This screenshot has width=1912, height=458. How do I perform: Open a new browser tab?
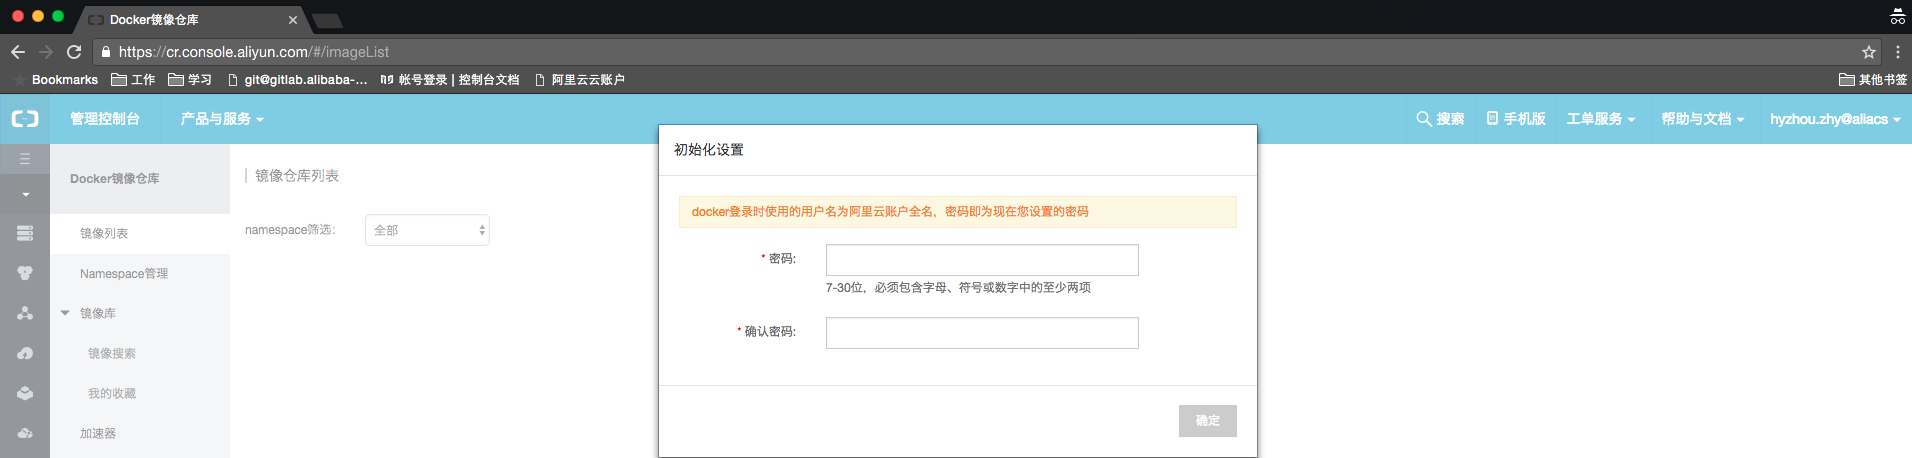pos(327,20)
